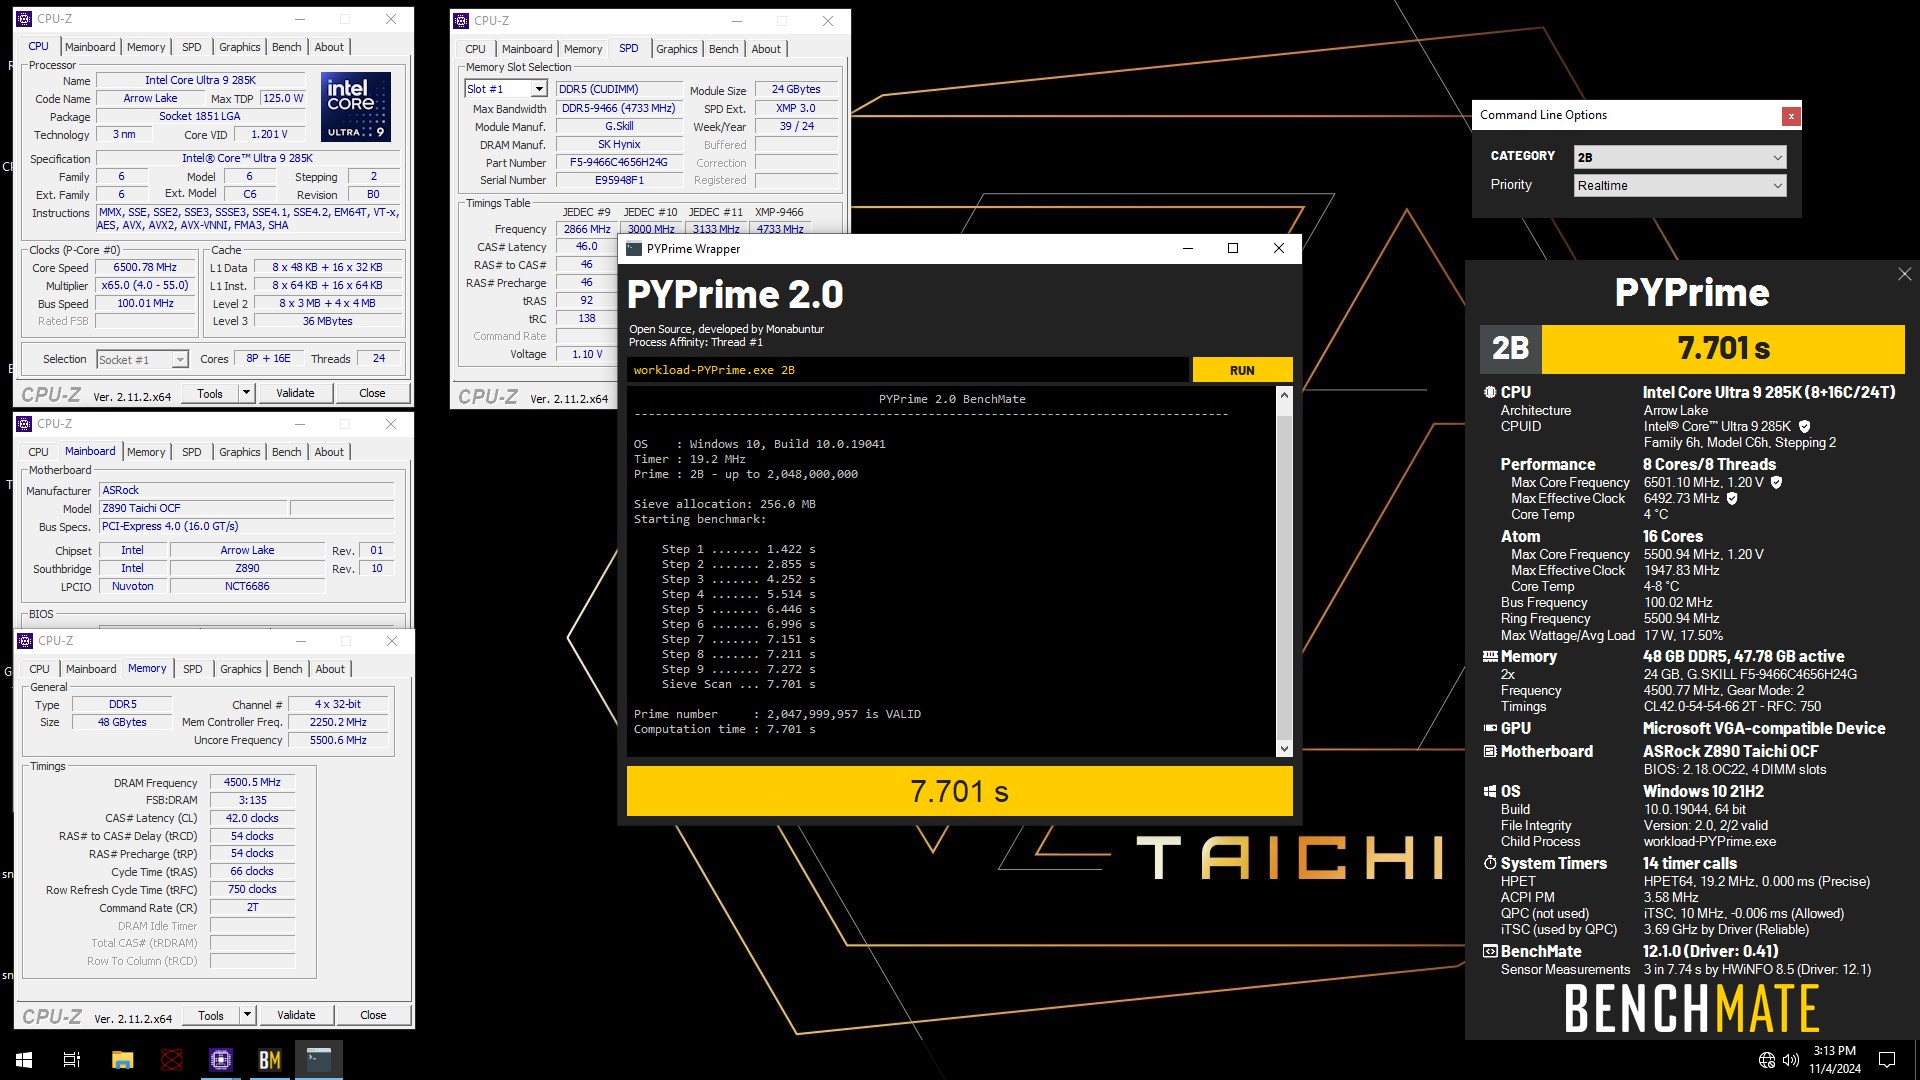Switch to Mainboard tab in CPU window
The image size is (1920, 1080).
pyautogui.click(x=90, y=47)
